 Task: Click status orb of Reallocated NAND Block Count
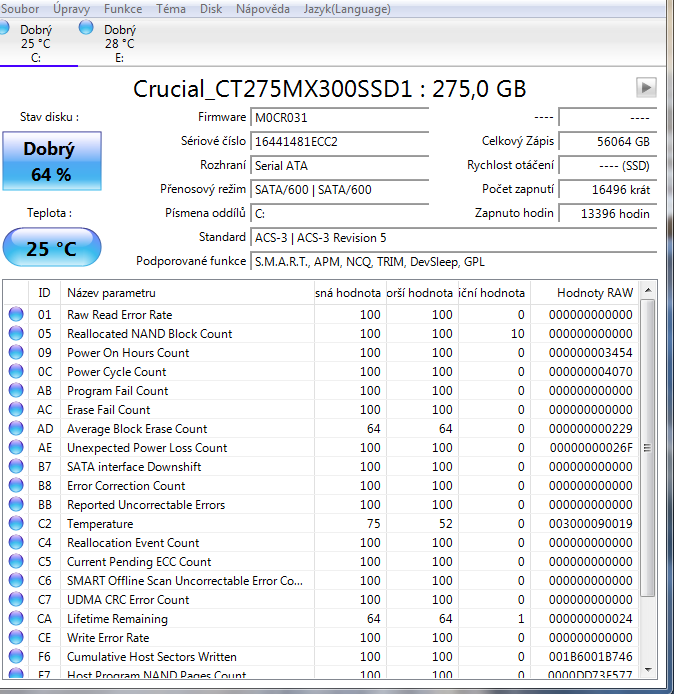(16, 333)
